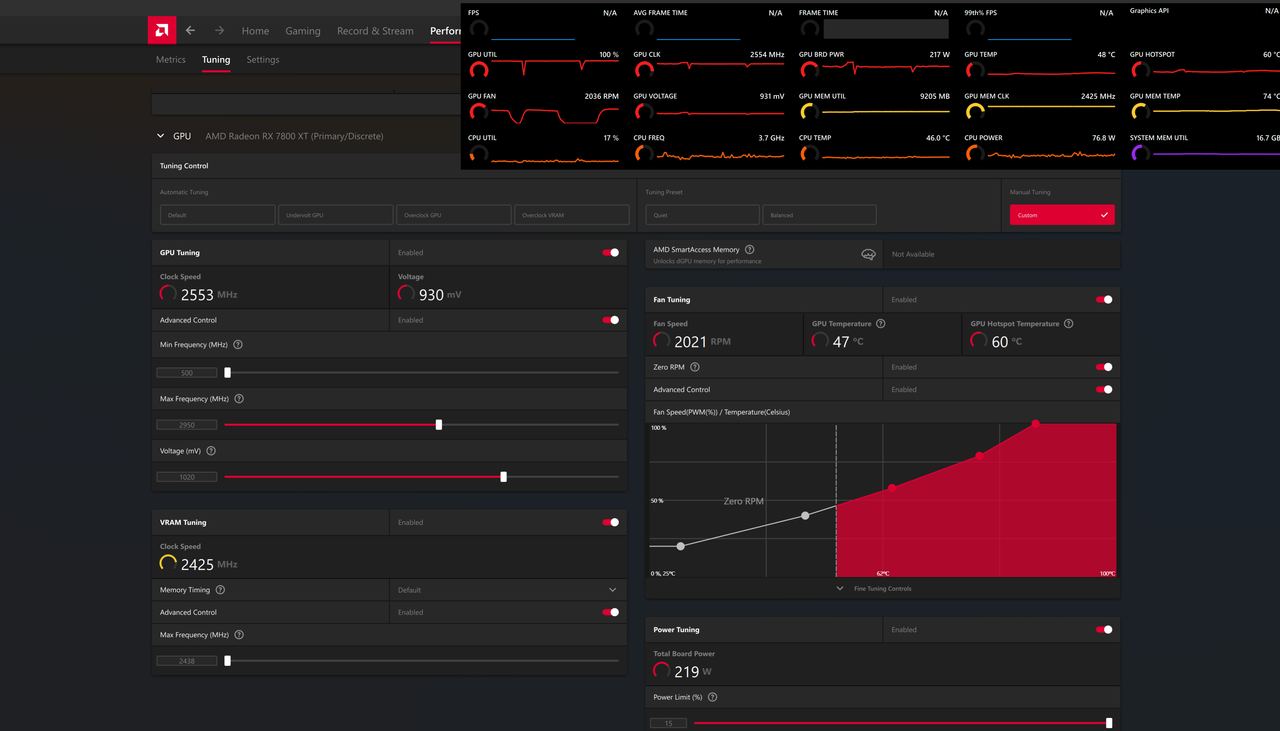1280x731 pixels.
Task: Click the GPU FAN gauge in overlay
Action: click(x=478, y=113)
